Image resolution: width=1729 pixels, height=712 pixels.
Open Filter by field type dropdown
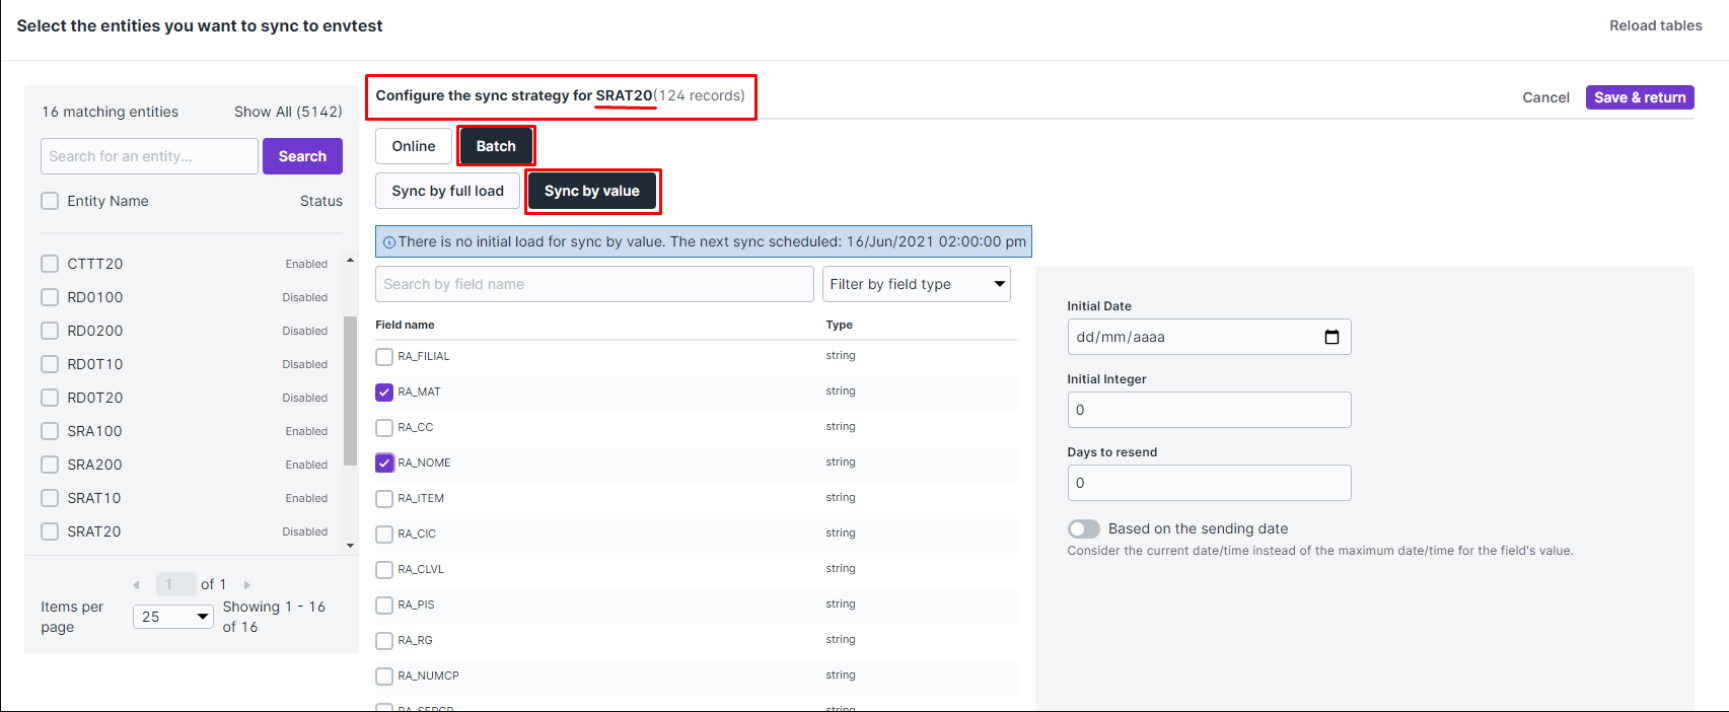(916, 284)
